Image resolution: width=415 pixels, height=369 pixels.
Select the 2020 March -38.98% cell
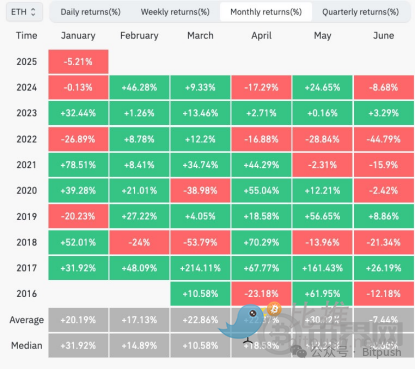[200, 191]
